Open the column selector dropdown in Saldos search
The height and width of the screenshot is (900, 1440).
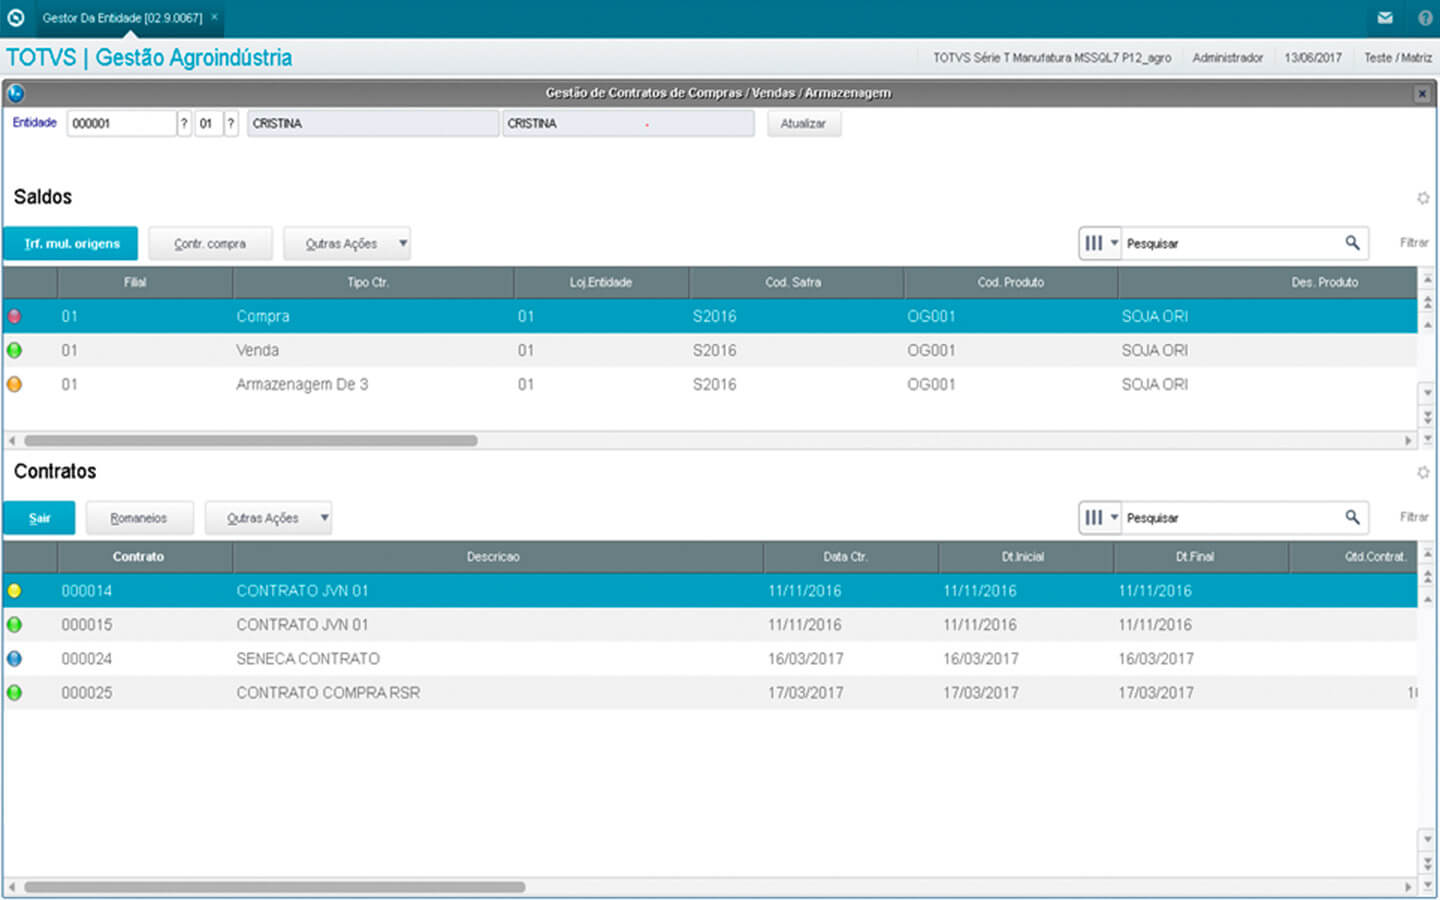1101,243
